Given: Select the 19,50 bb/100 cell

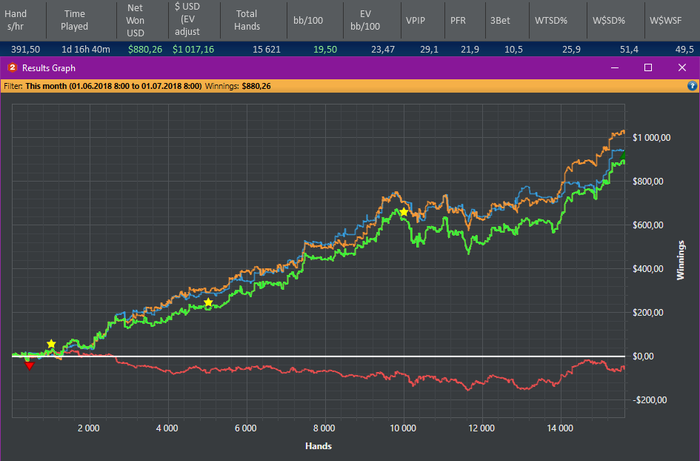Looking at the screenshot, I should pyautogui.click(x=325, y=49).
